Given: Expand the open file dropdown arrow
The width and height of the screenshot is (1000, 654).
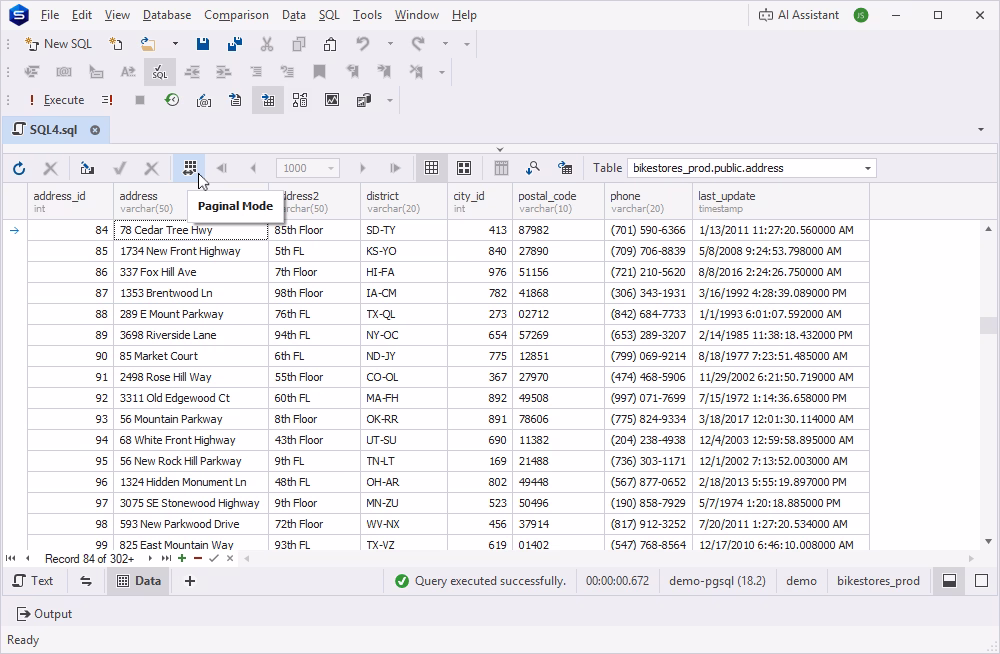Looking at the screenshot, I should [175, 43].
